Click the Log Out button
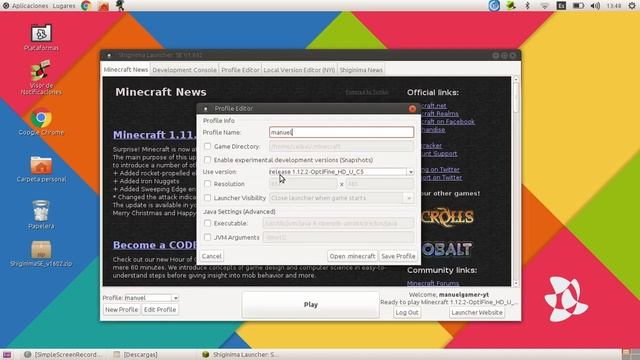The width and height of the screenshot is (640, 360). (407, 313)
